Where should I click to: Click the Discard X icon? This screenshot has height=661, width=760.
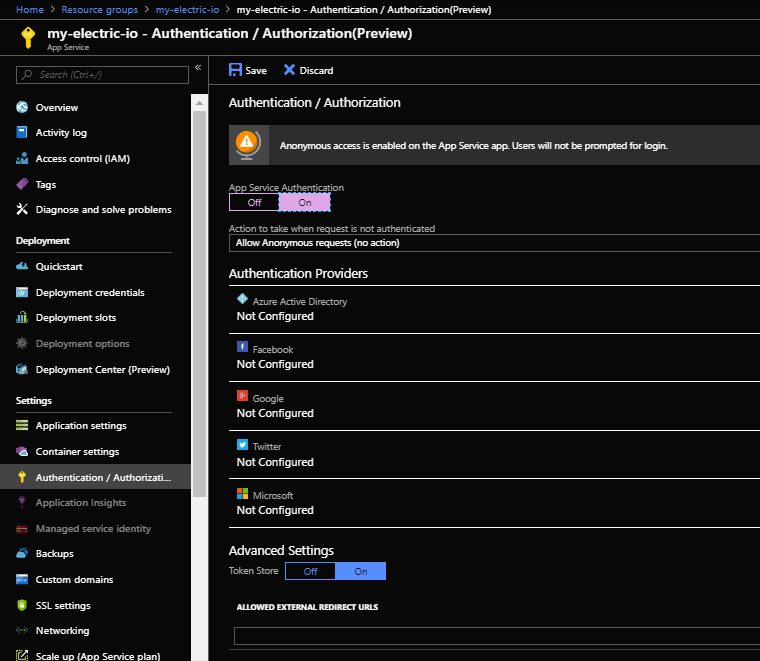[x=289, y=70]
